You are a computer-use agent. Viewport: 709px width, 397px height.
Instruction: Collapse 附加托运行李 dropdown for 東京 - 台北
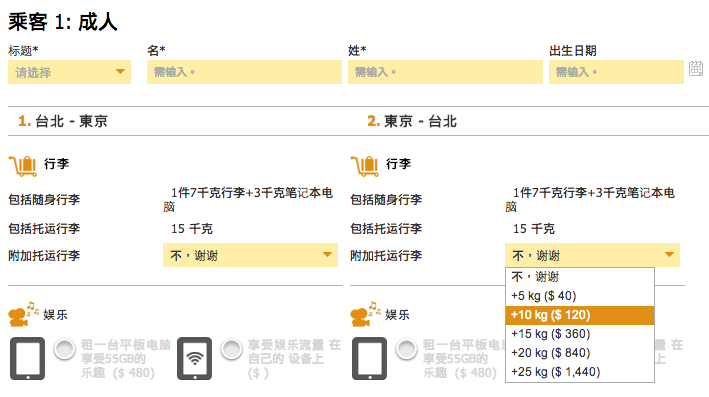pos(592,255)
